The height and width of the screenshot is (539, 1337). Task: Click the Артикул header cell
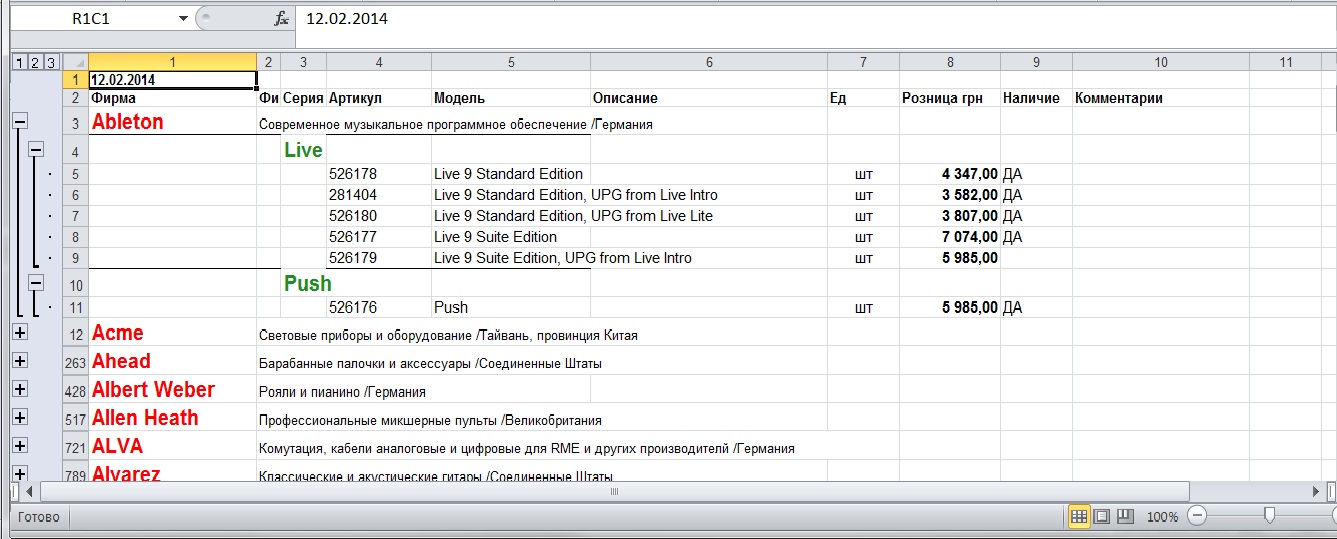[x=379, y=98]
